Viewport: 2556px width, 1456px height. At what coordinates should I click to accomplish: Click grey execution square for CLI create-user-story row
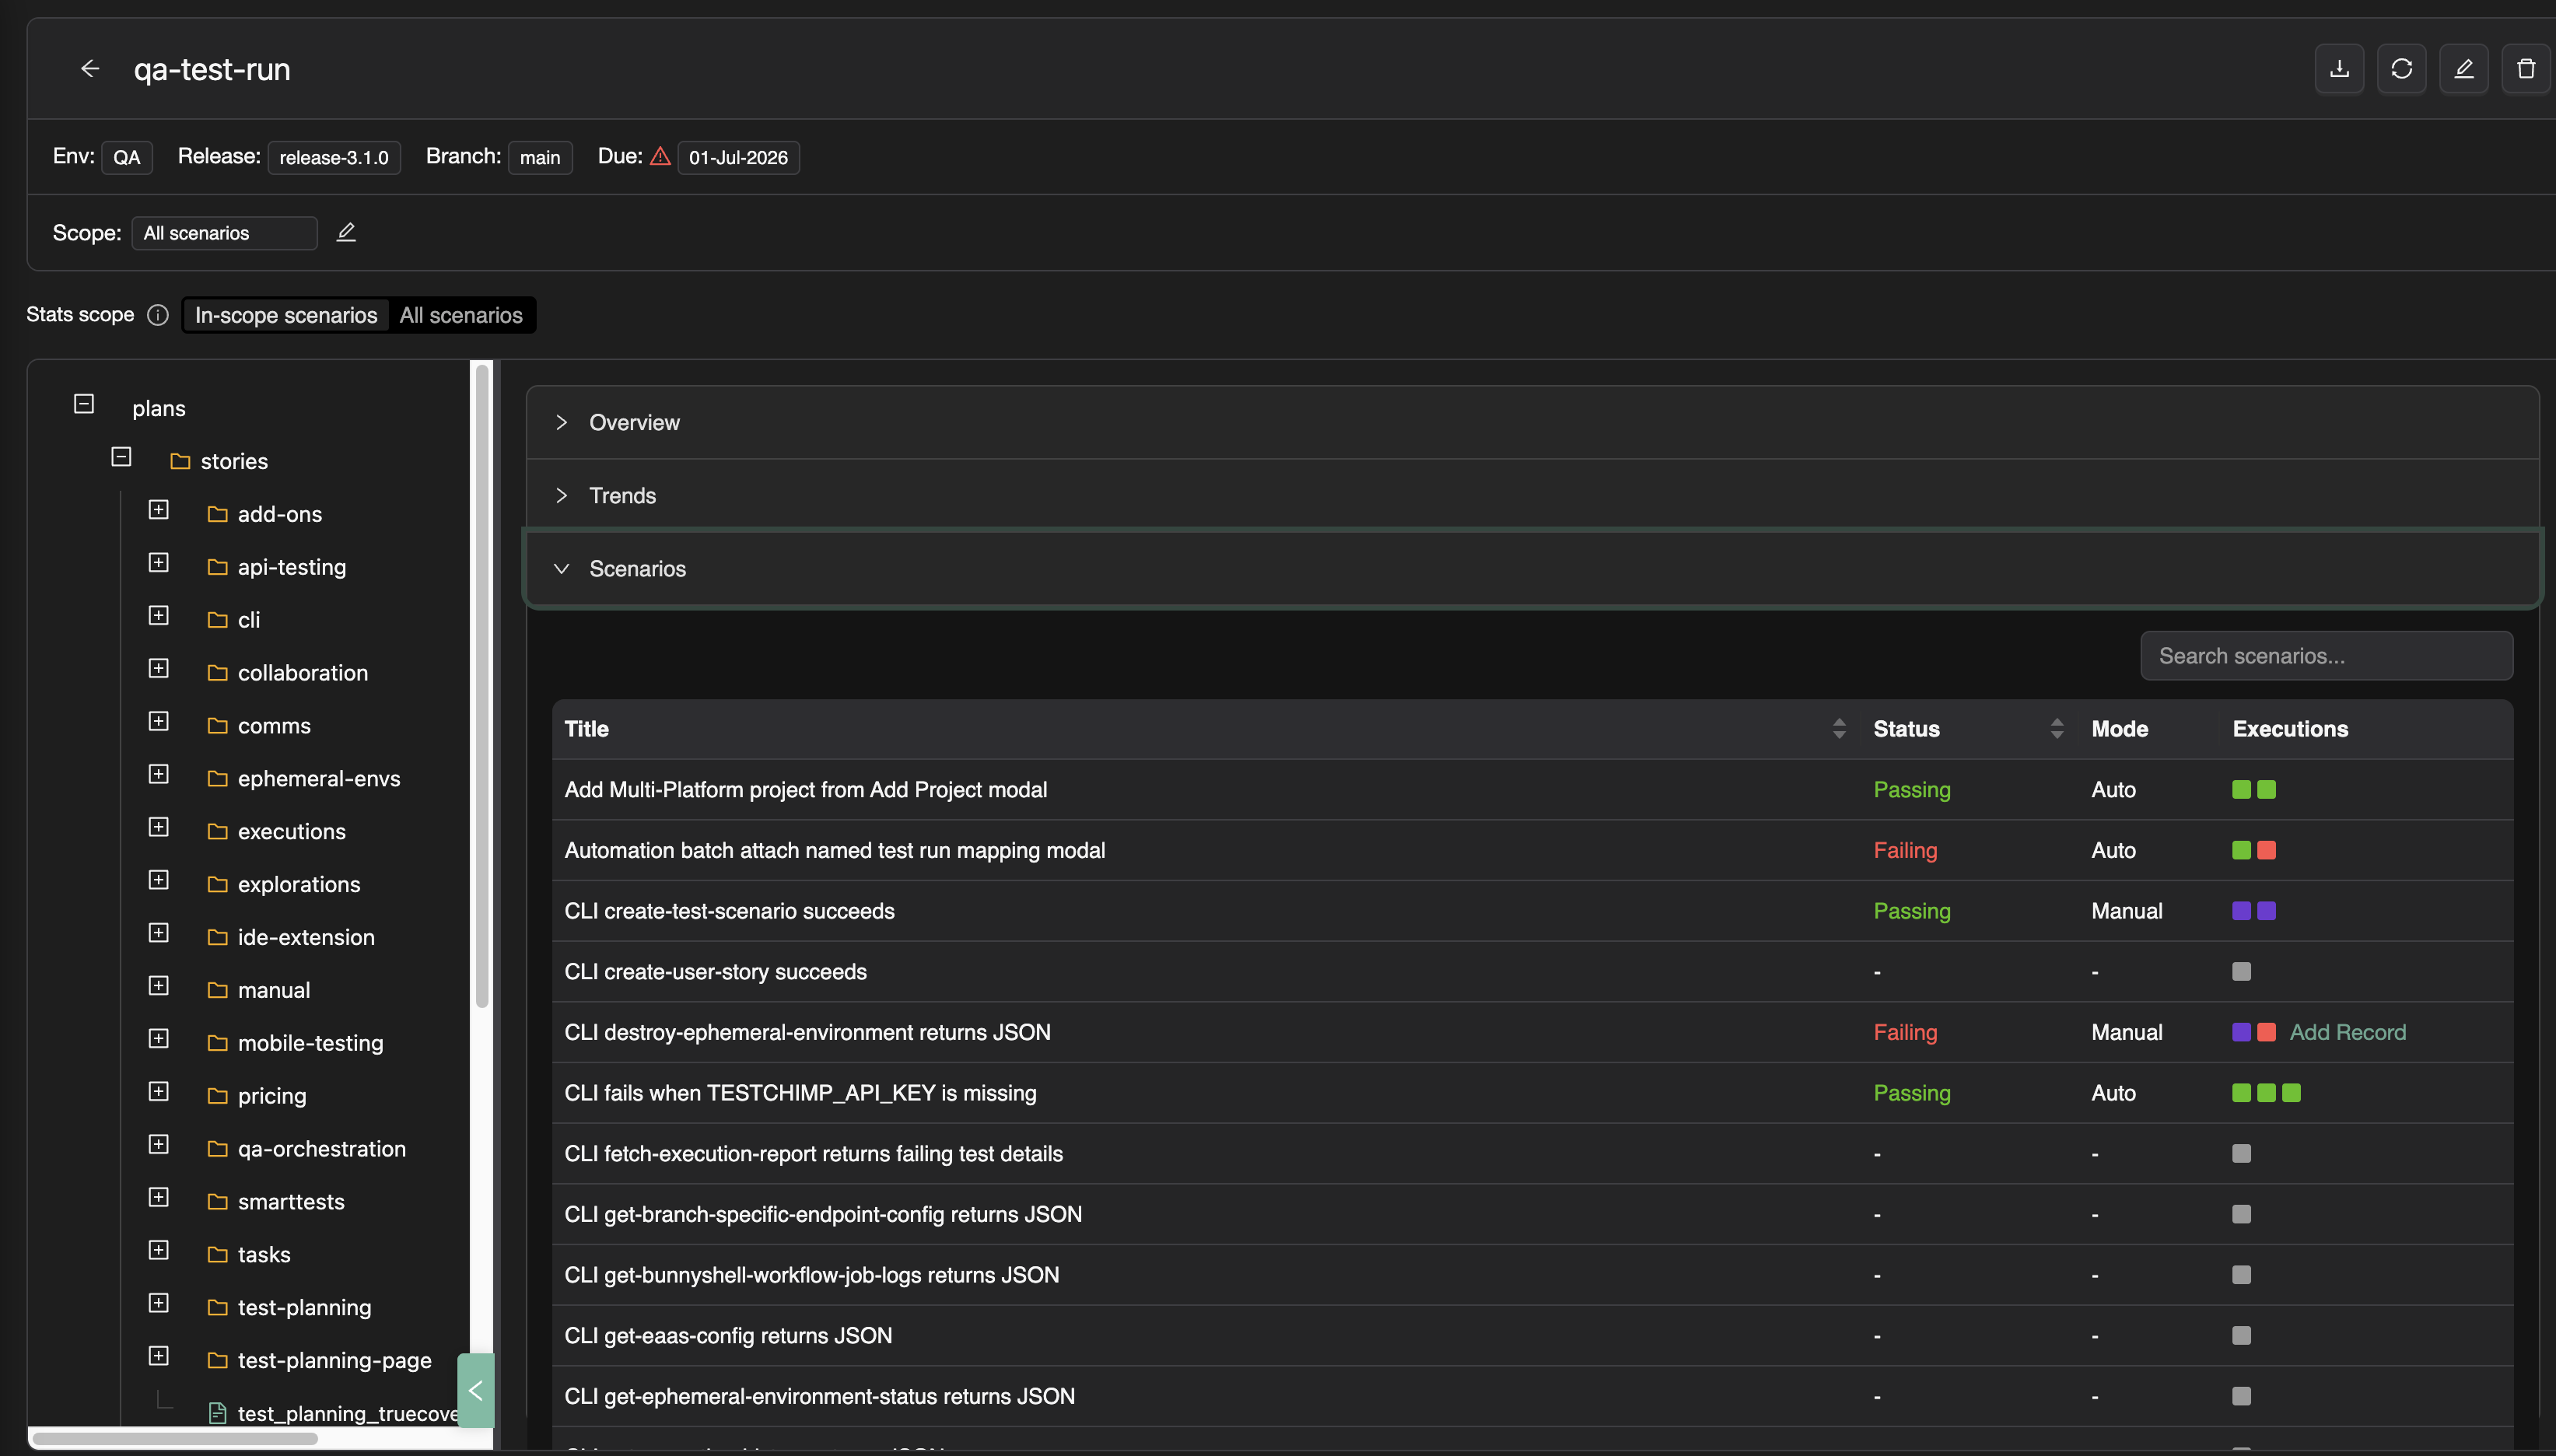[x=2241, y=972]
